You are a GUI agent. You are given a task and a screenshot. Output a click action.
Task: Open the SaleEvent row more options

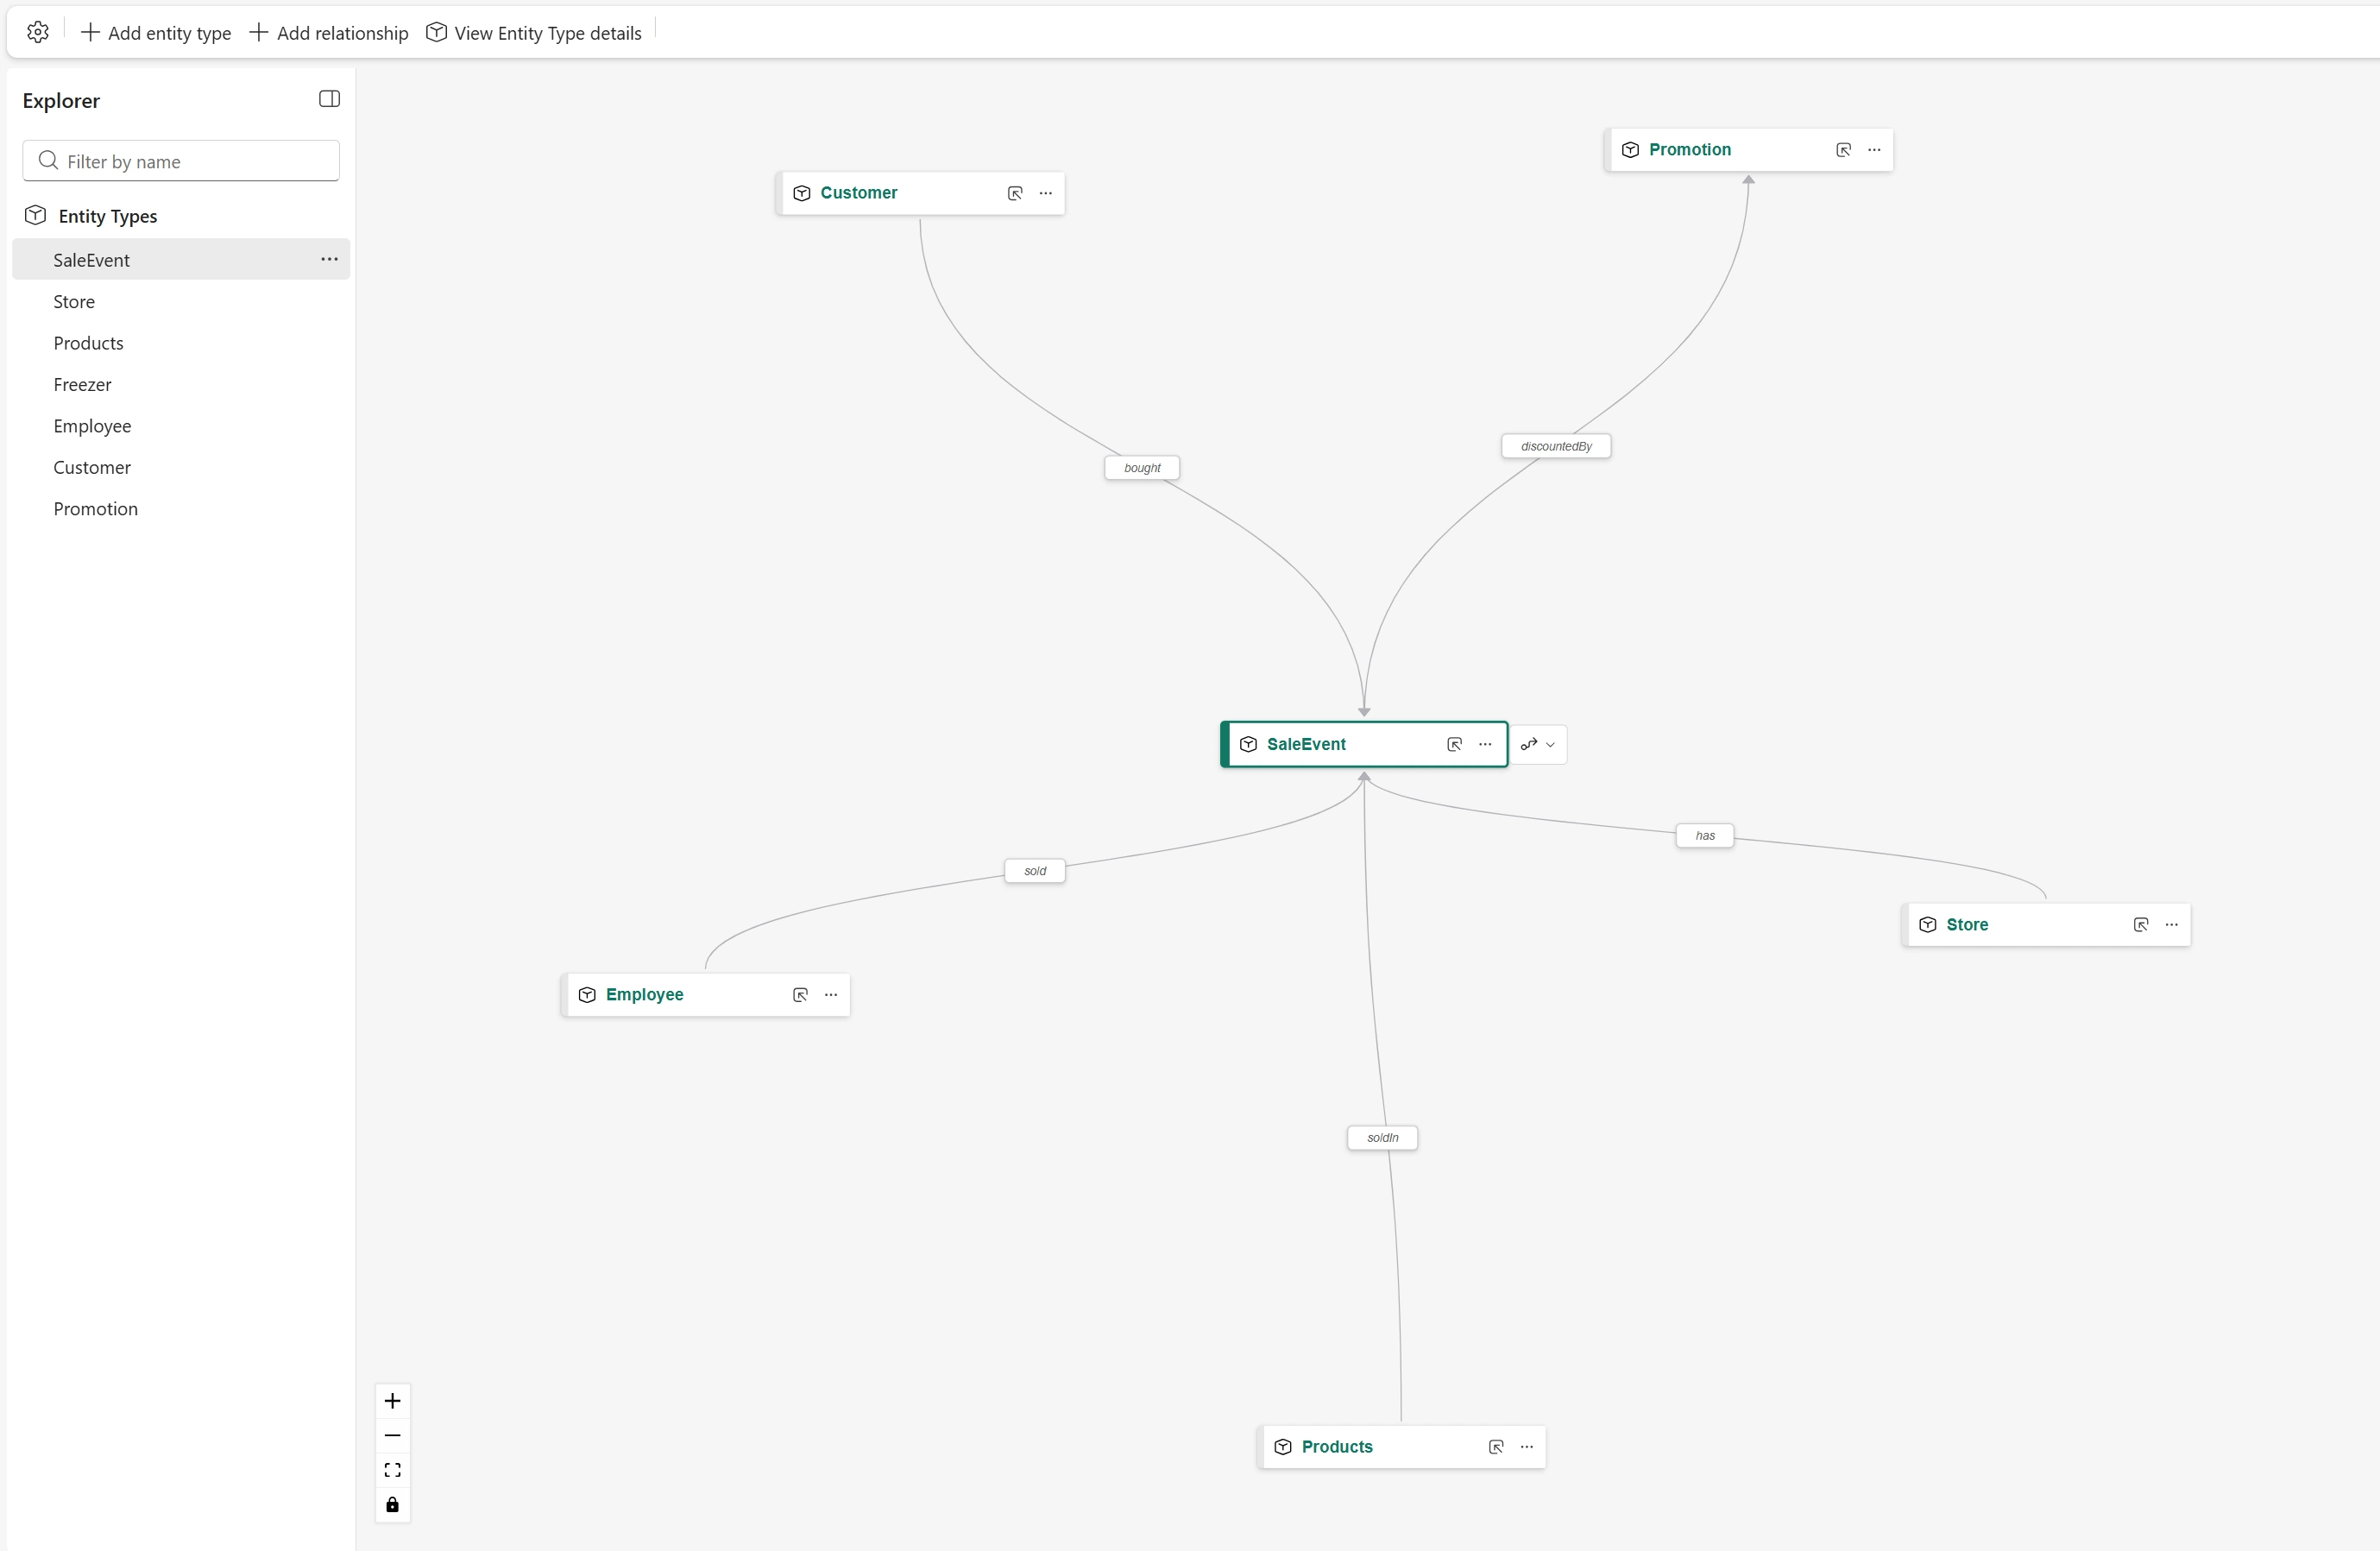click(329, 259)
